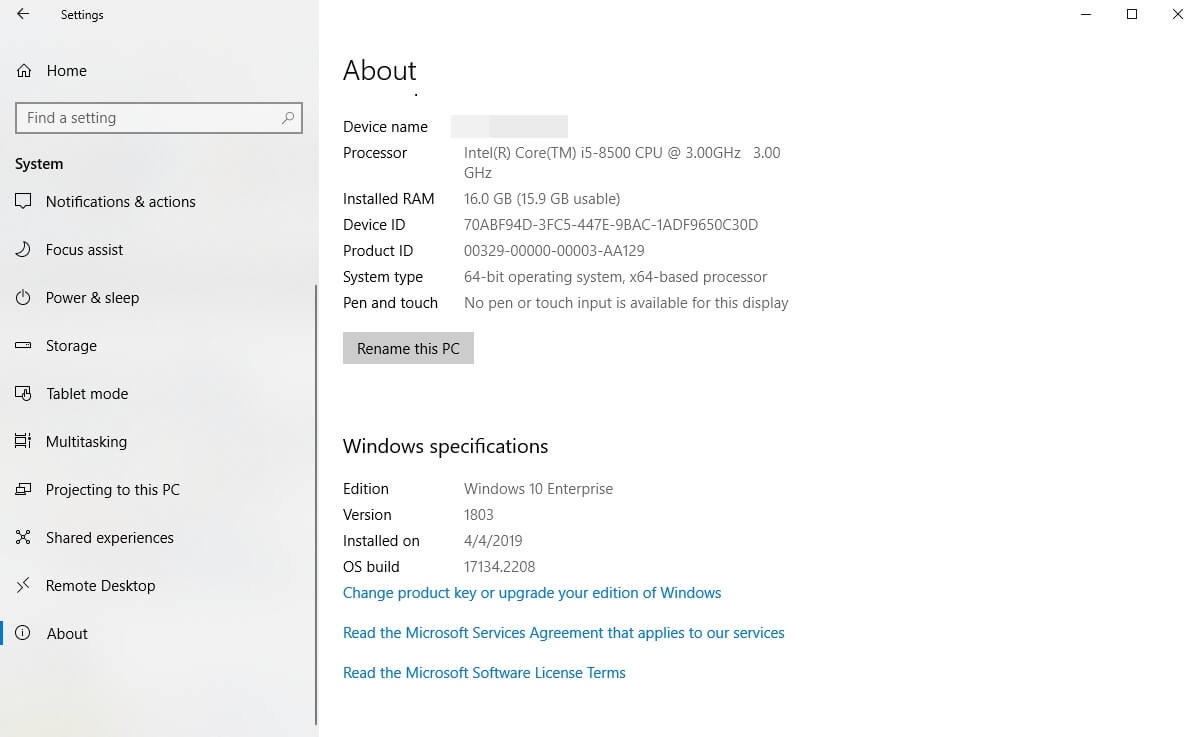This screenshot has width=1197, height=737.
Task: Click the Tablet mode icon
Action: (x=23, y=393)
